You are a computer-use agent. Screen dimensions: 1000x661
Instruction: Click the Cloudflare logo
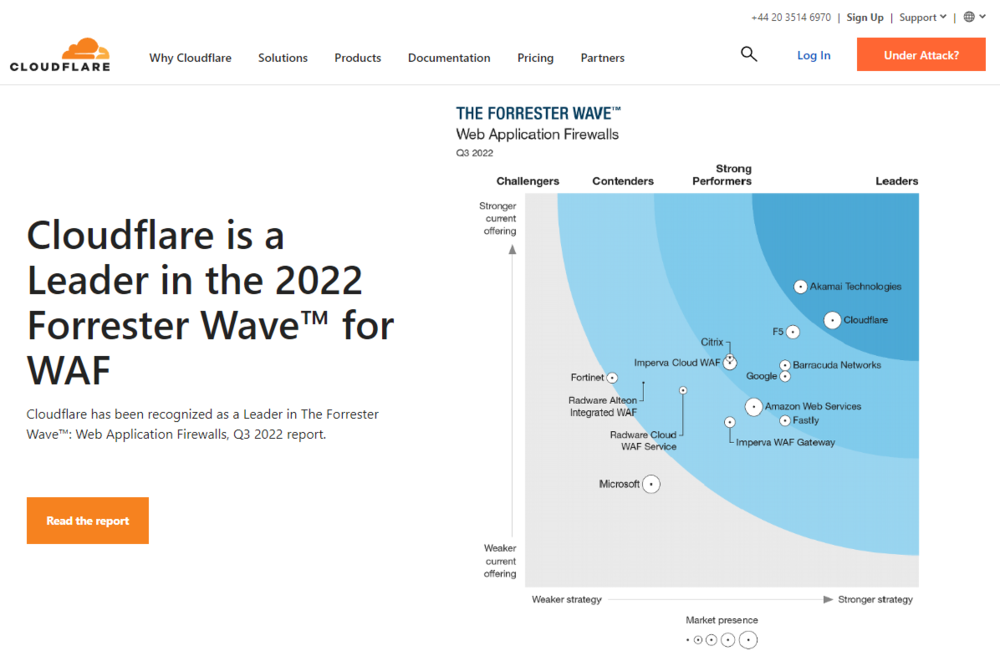[60, 55]
